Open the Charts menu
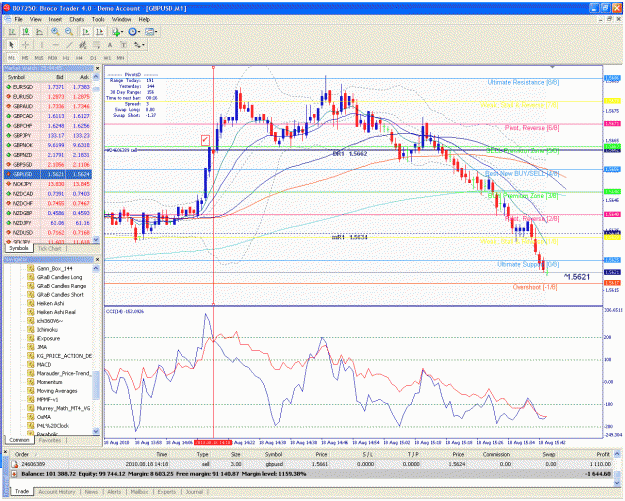This screenshot has width=625, height=501. (77, 19)
